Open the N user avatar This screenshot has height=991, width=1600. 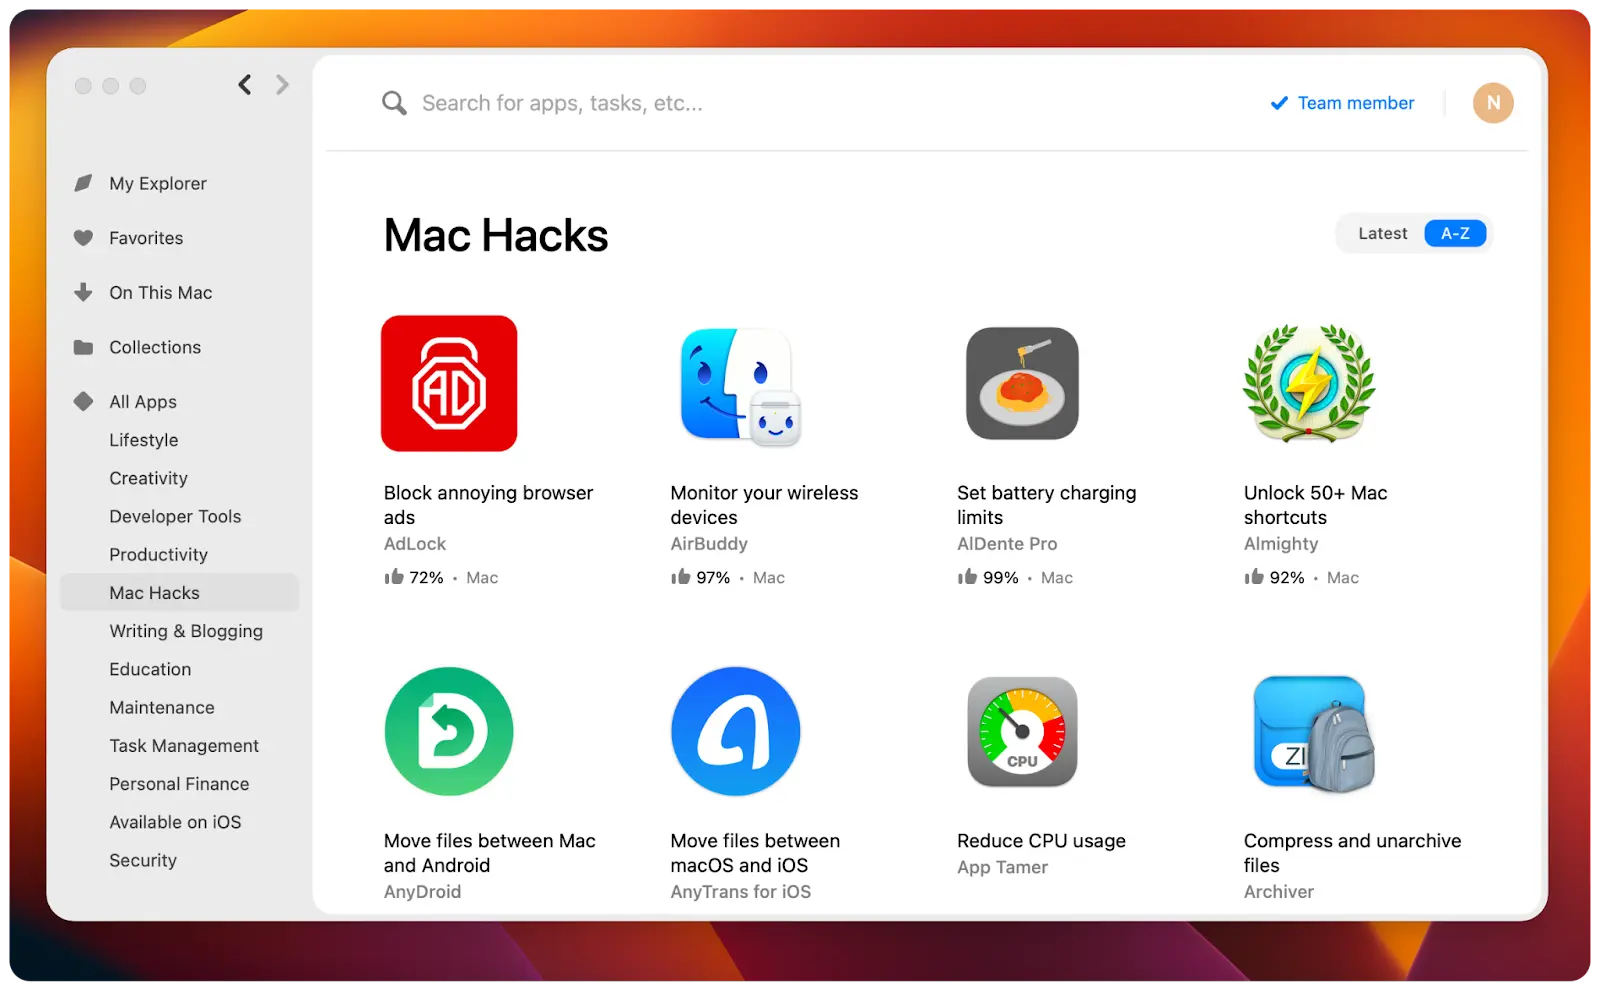point(1493,103)
